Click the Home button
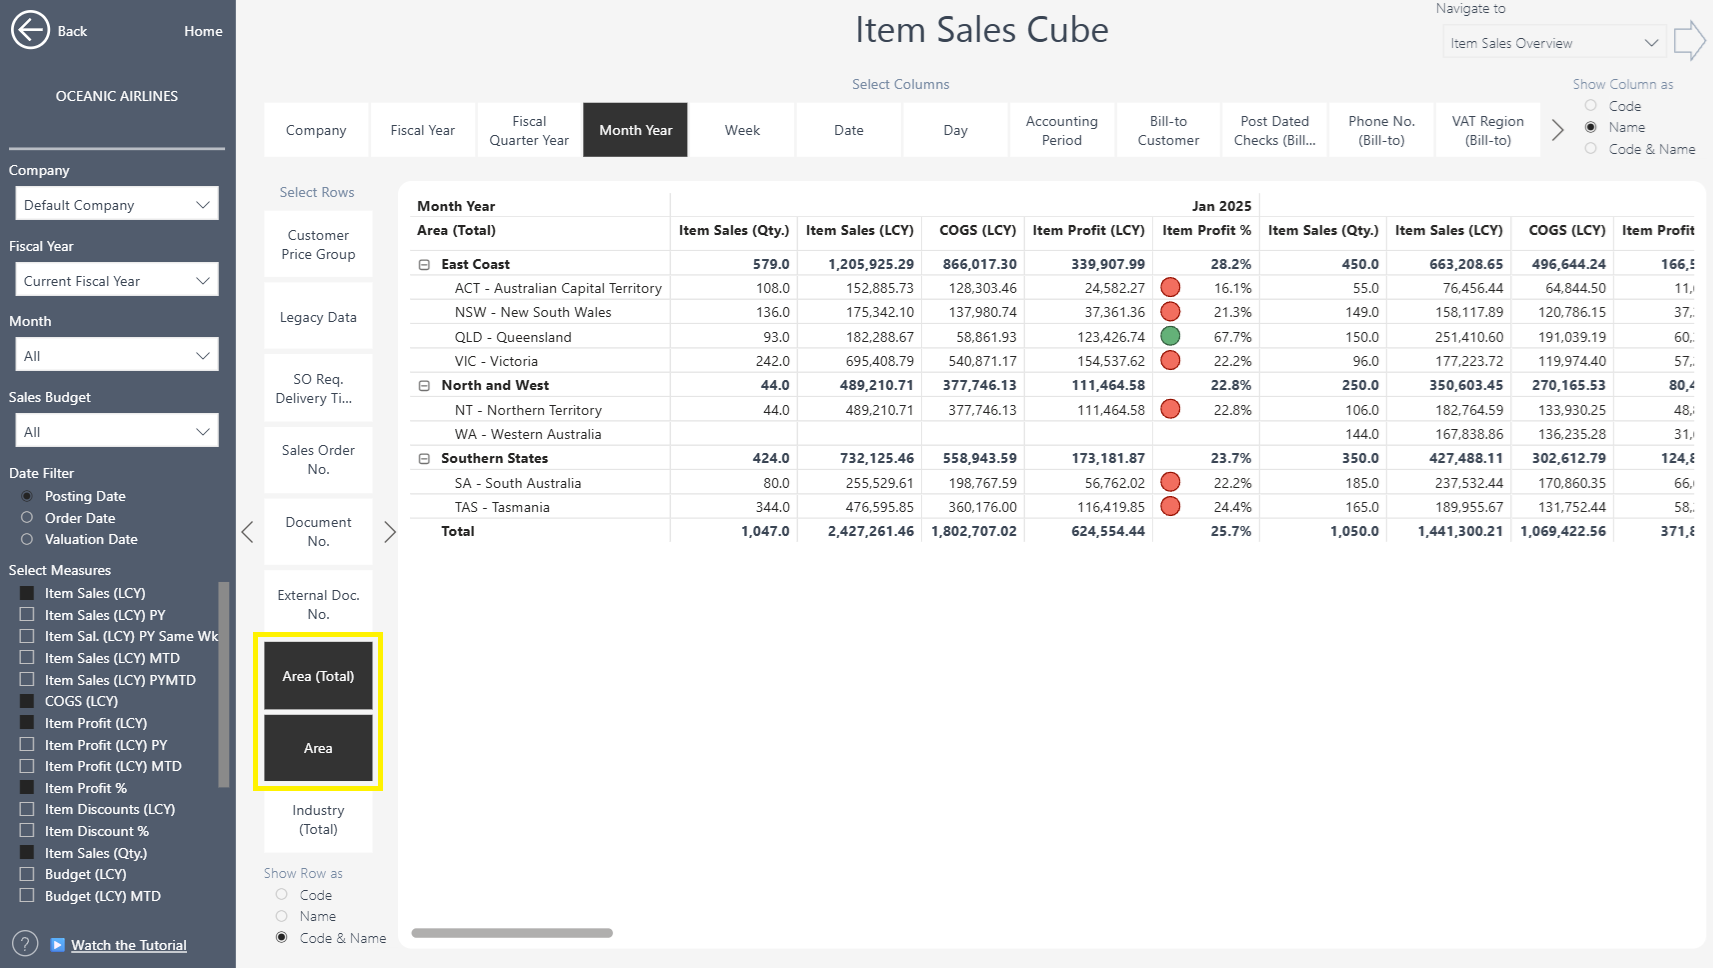Image resolution: width=1713 pixels, height=968 pixels. pyautogui.click(x=203, y=31)
